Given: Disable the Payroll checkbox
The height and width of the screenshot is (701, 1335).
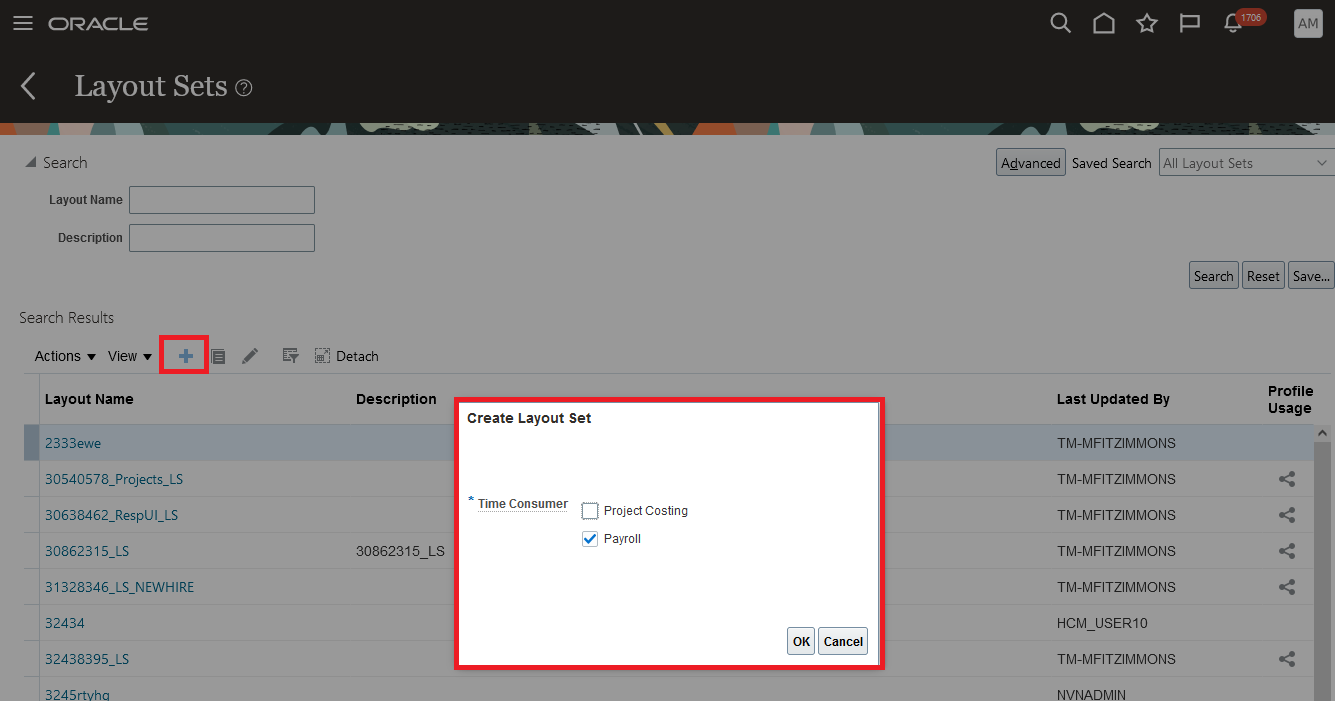Looking at the screenshot, I should (x=590, y=538).
